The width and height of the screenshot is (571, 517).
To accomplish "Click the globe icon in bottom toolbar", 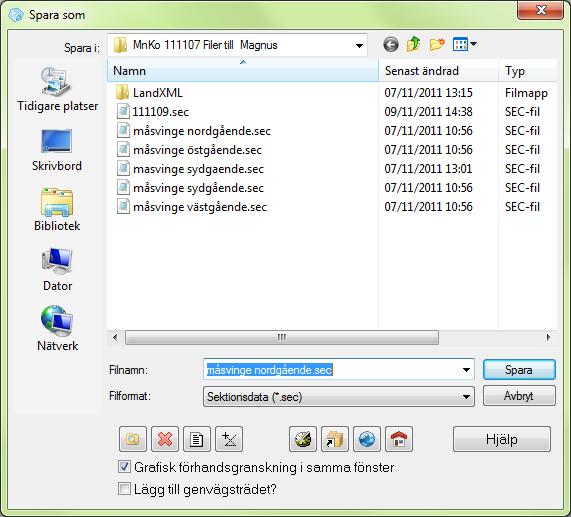I will 367,439.
